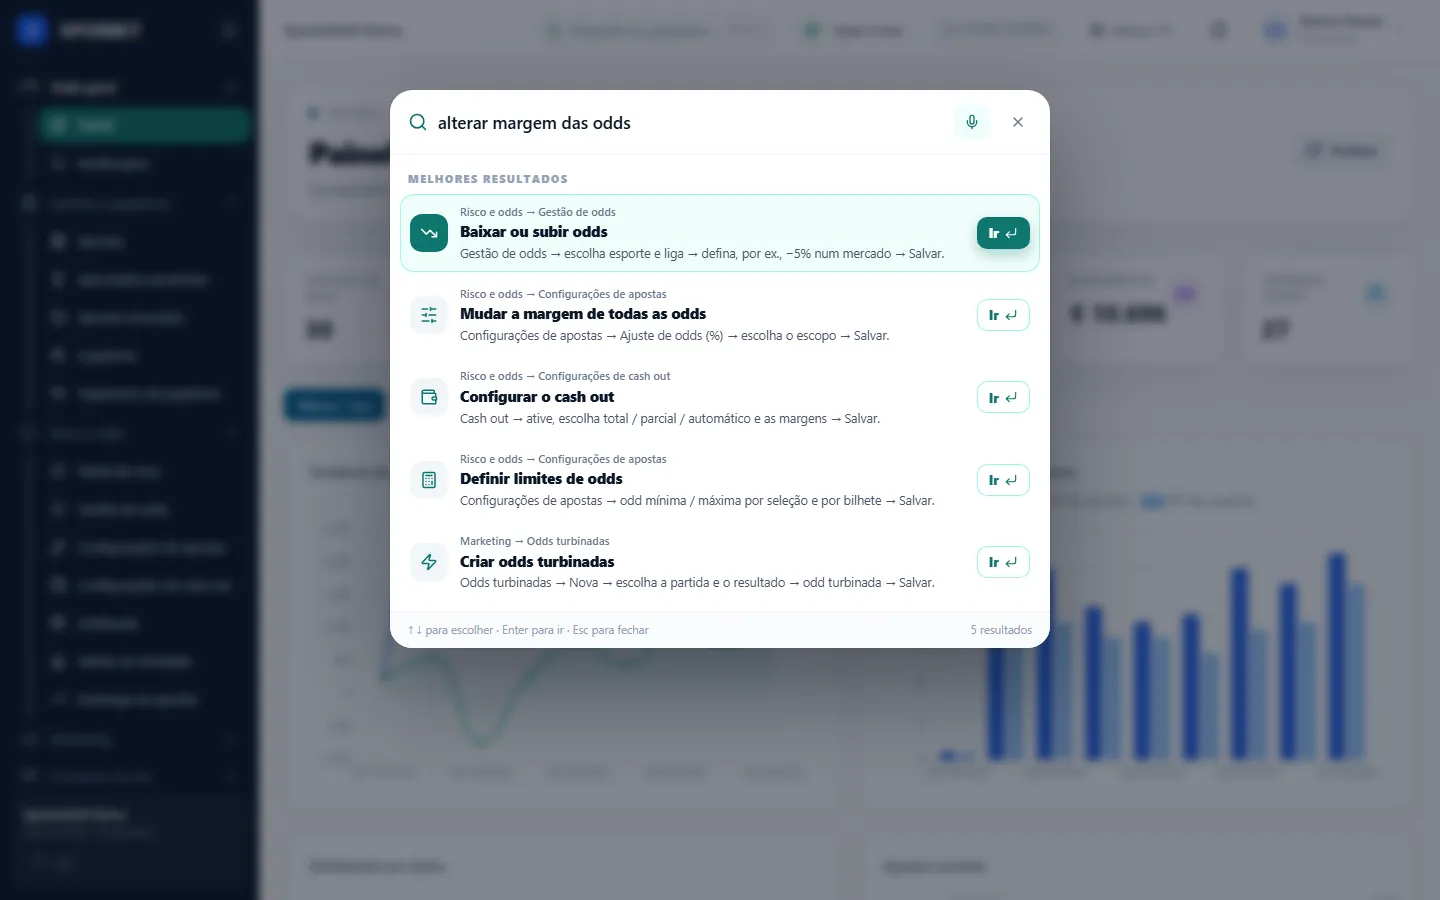Focus the search field containing "alterar margem das odds"
This screenshot has height=900, width=1440.
(690, 123)
